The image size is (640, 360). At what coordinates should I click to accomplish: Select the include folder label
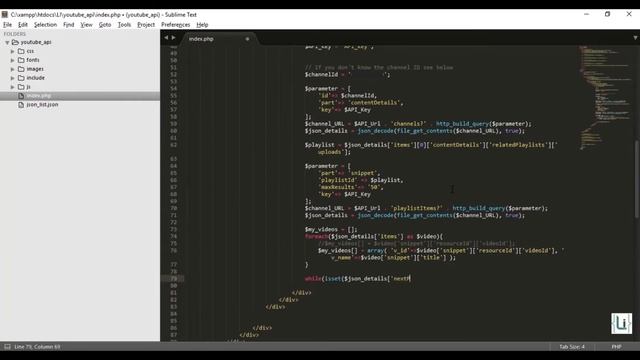[36, 78]
